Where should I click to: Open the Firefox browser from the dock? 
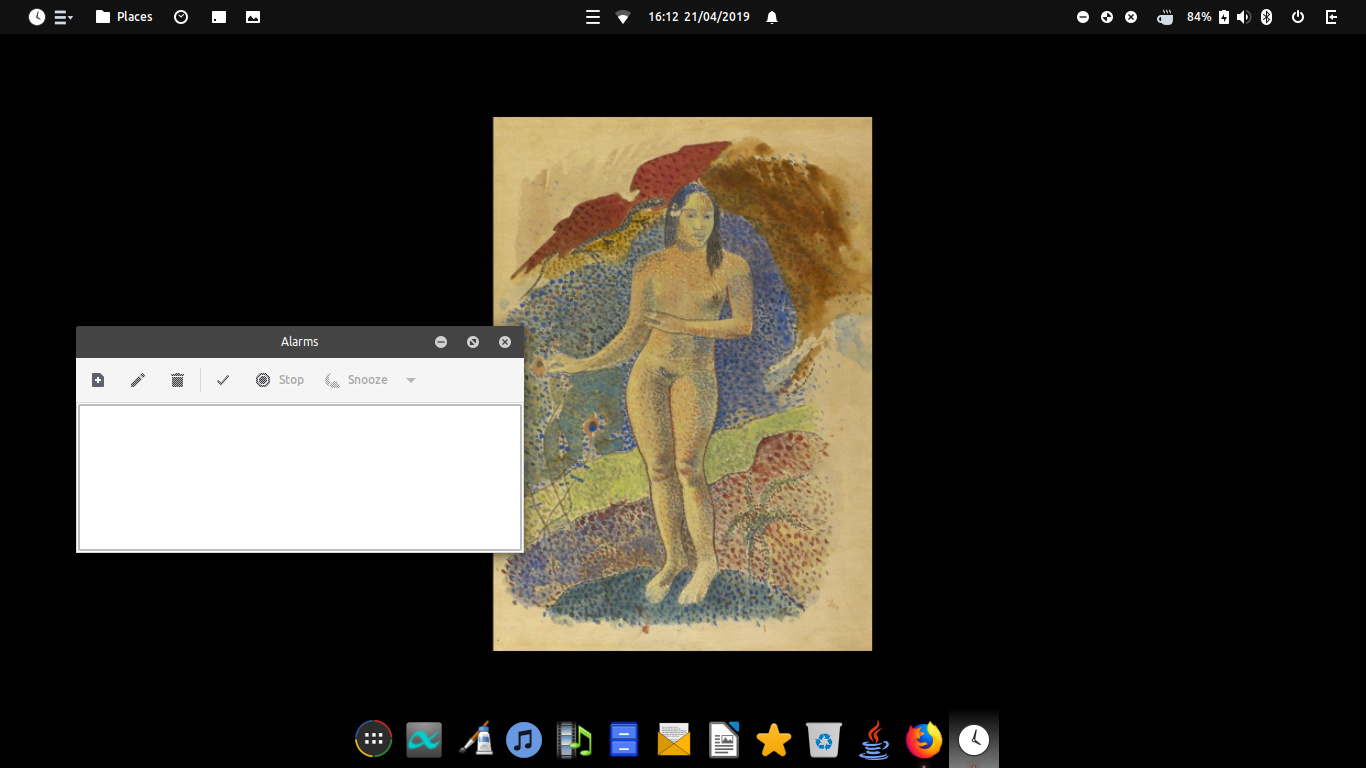coord(922,740)
